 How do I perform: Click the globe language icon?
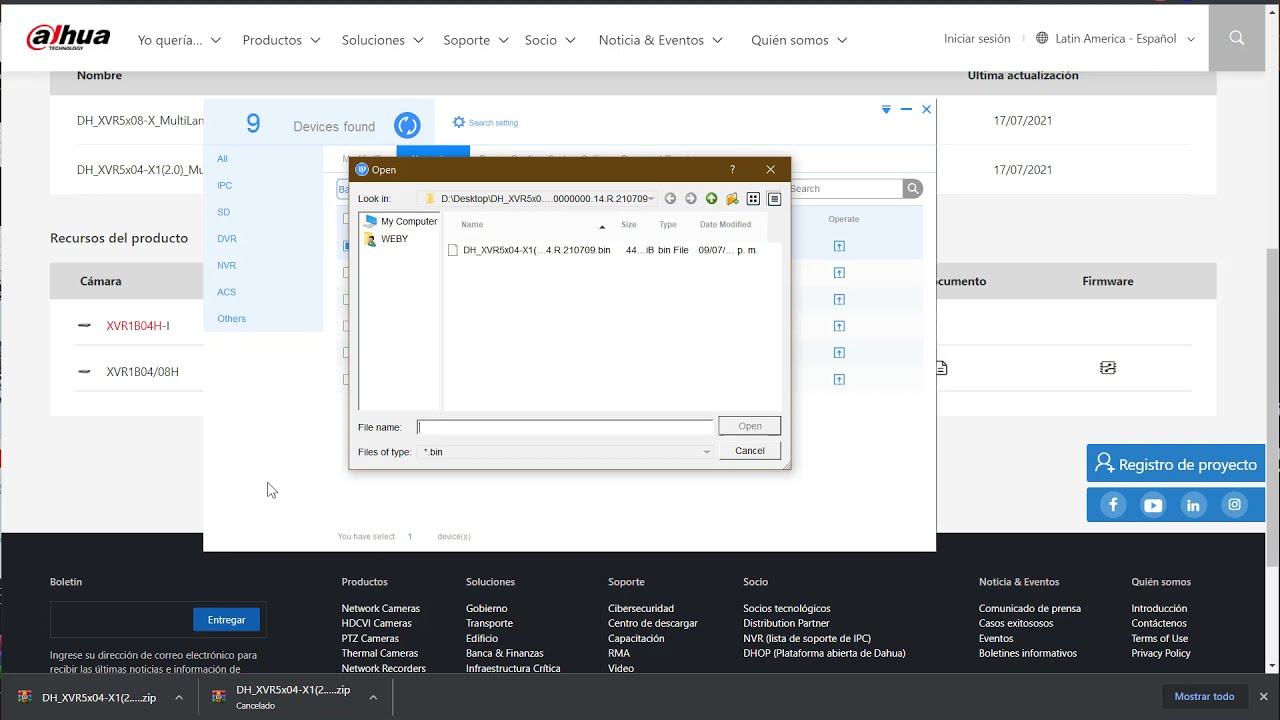[x=1042, y=38]
